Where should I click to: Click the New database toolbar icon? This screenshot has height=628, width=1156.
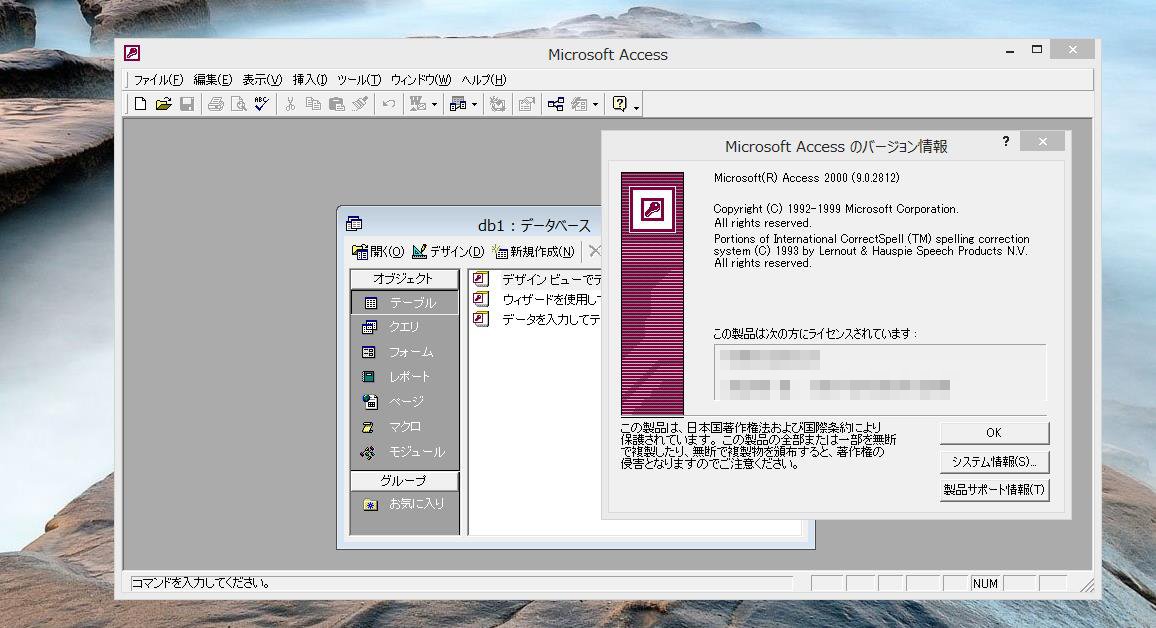[x=140, y=104]
